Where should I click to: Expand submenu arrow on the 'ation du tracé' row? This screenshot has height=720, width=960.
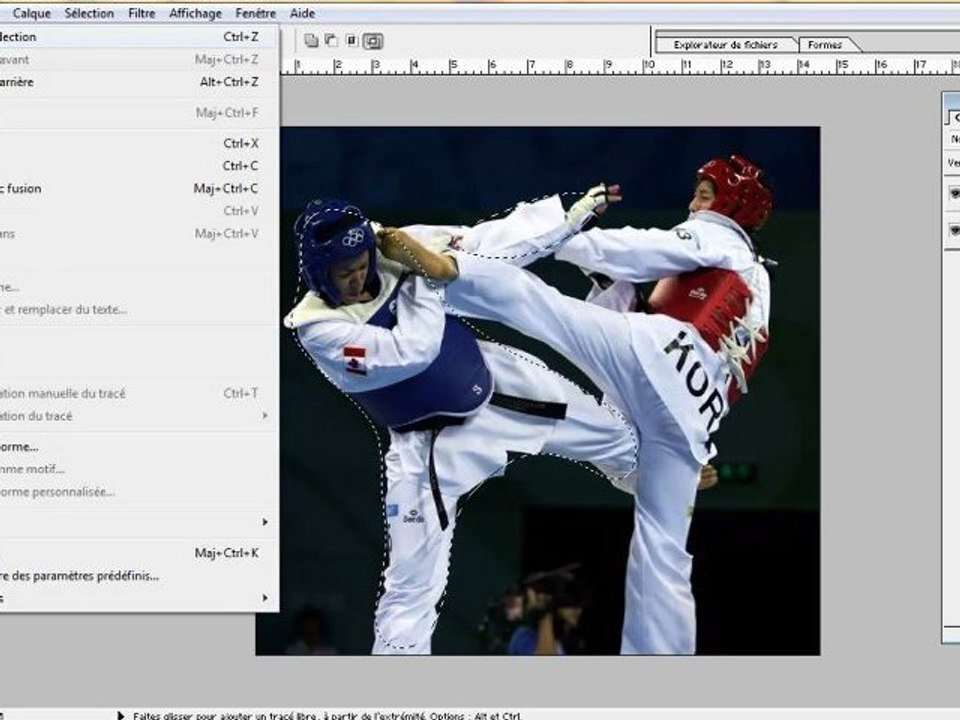tap(265, 416)
